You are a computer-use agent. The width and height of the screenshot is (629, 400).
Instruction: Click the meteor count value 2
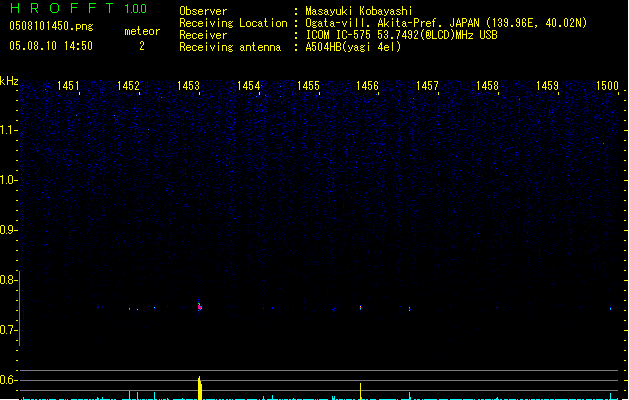coord(142,46)
